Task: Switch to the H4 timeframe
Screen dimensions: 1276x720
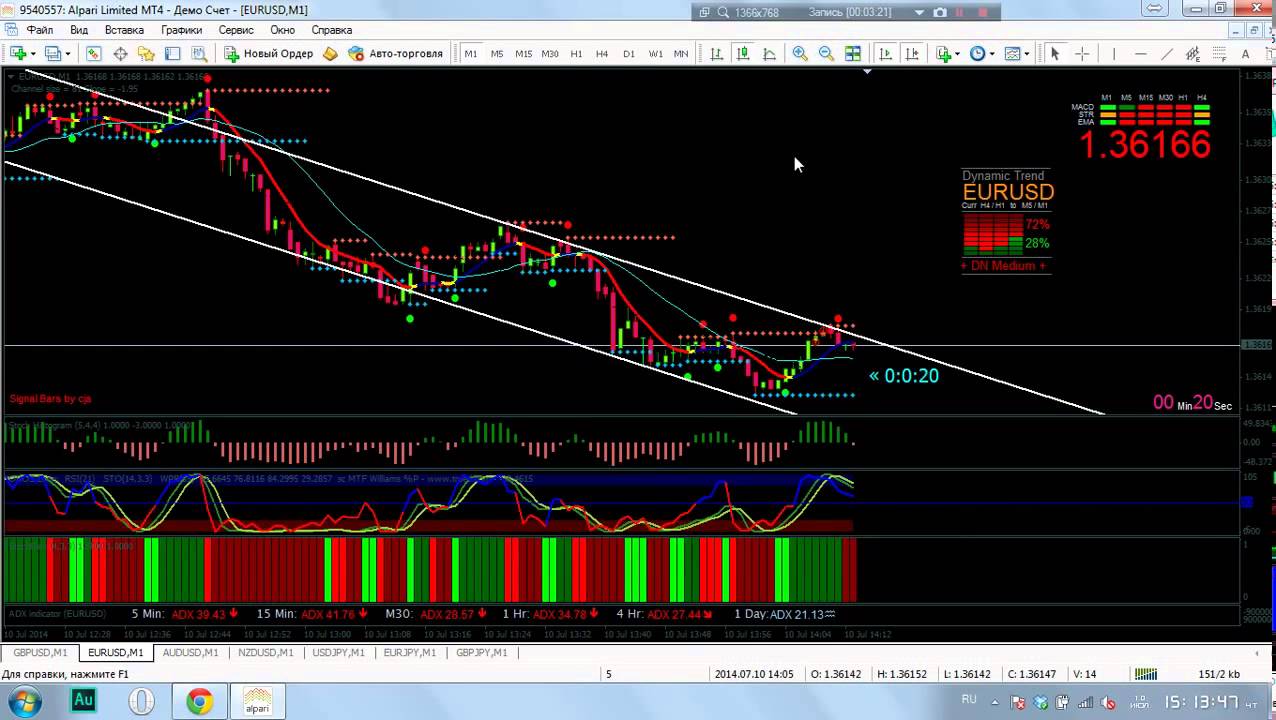Action: [x=602, y=53]
